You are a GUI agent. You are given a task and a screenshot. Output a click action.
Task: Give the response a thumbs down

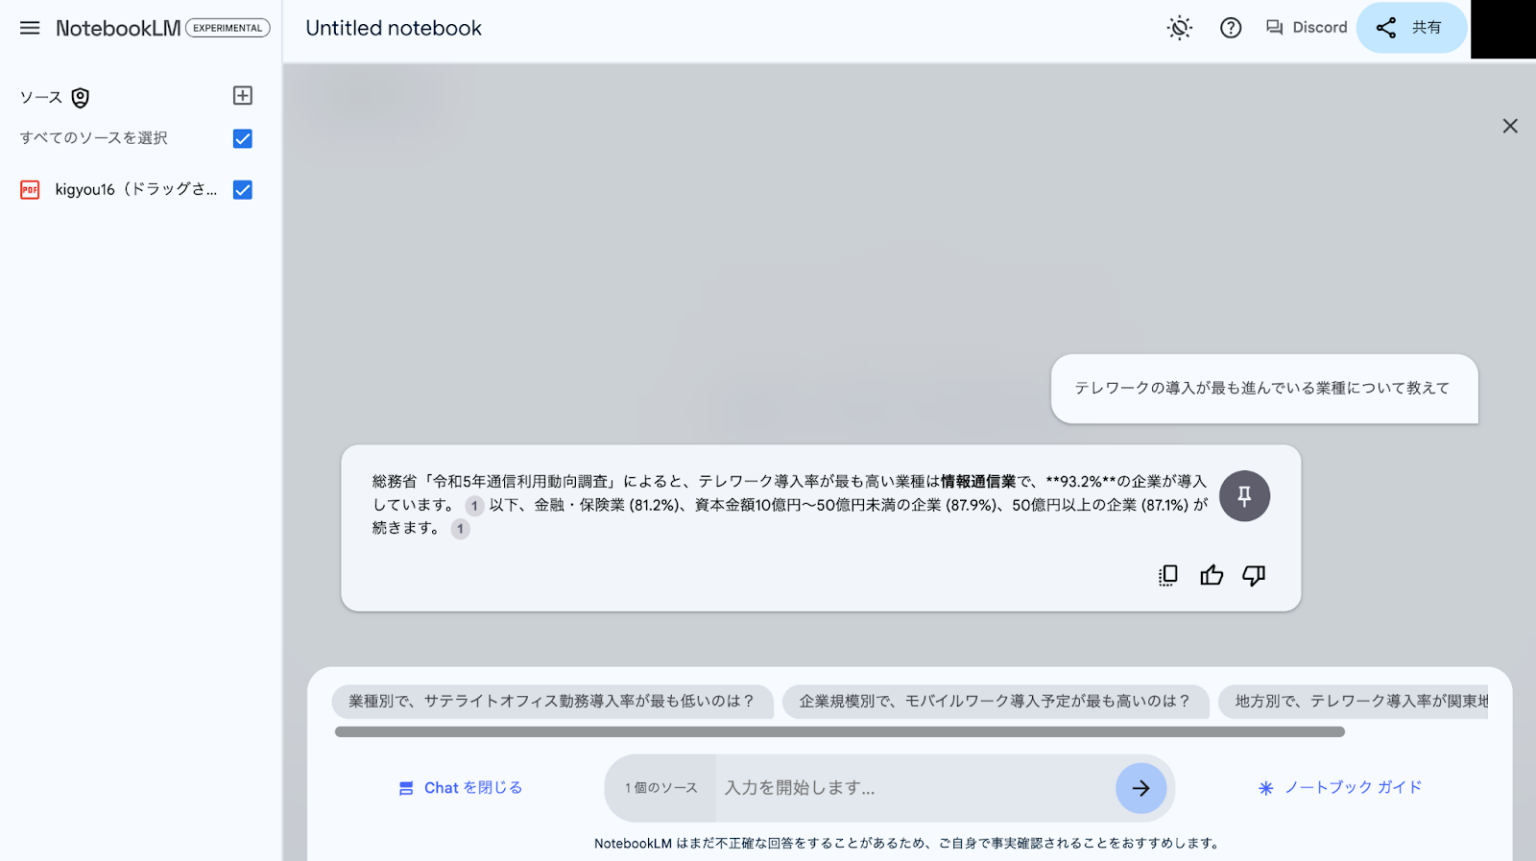1253,575
